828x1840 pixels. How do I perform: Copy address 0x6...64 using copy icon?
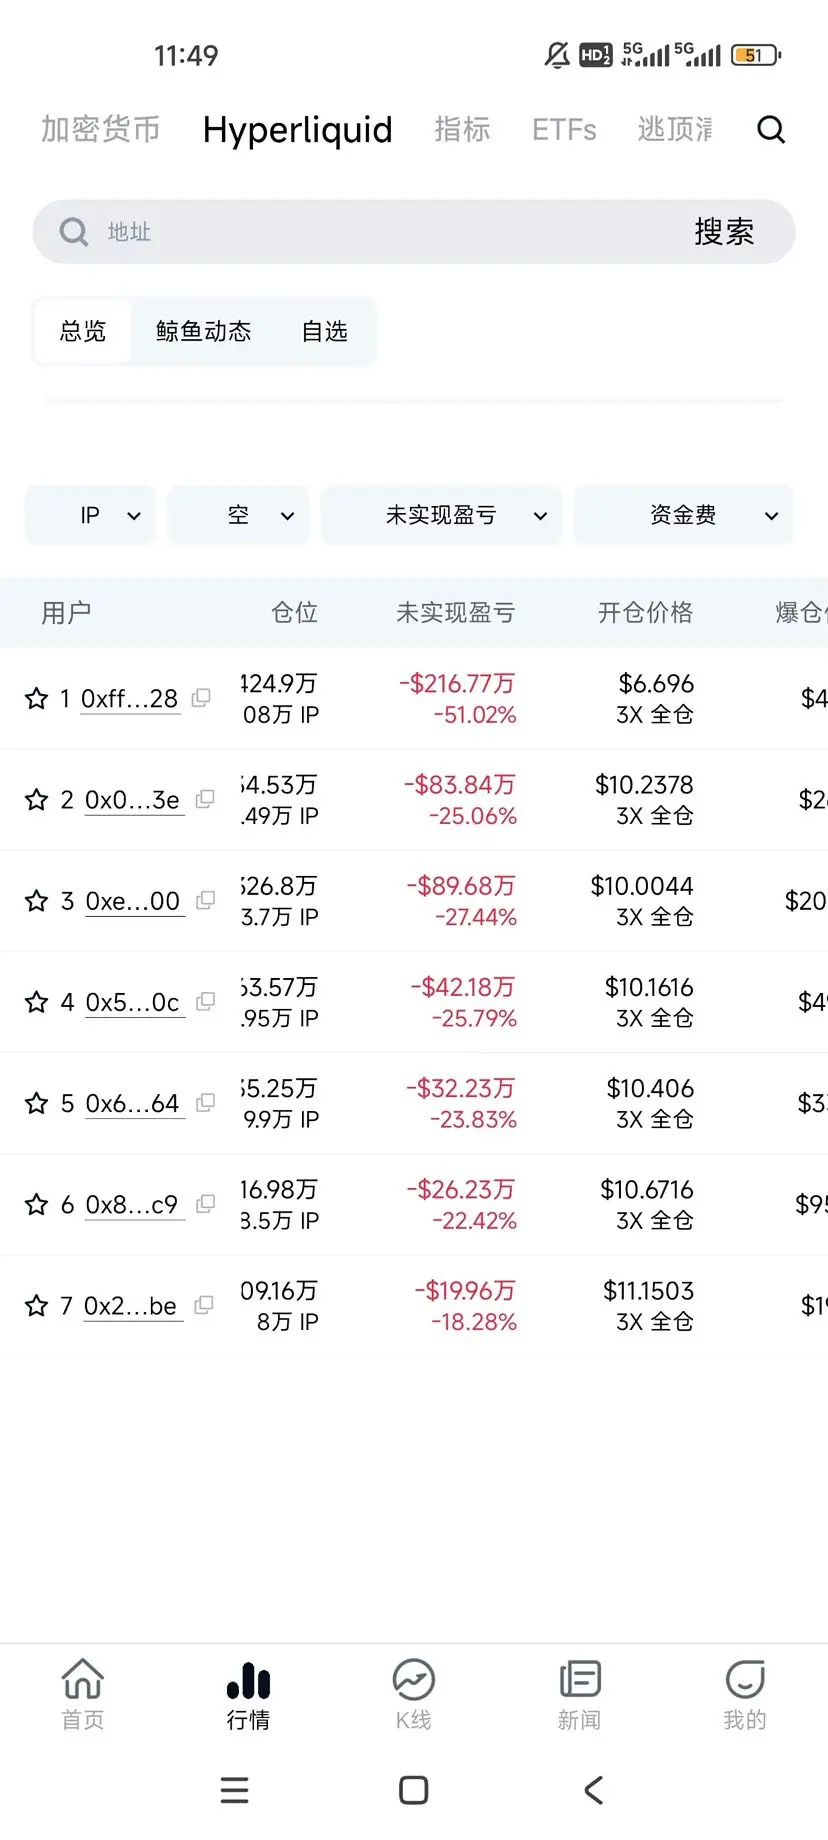tap(205, 1103)
